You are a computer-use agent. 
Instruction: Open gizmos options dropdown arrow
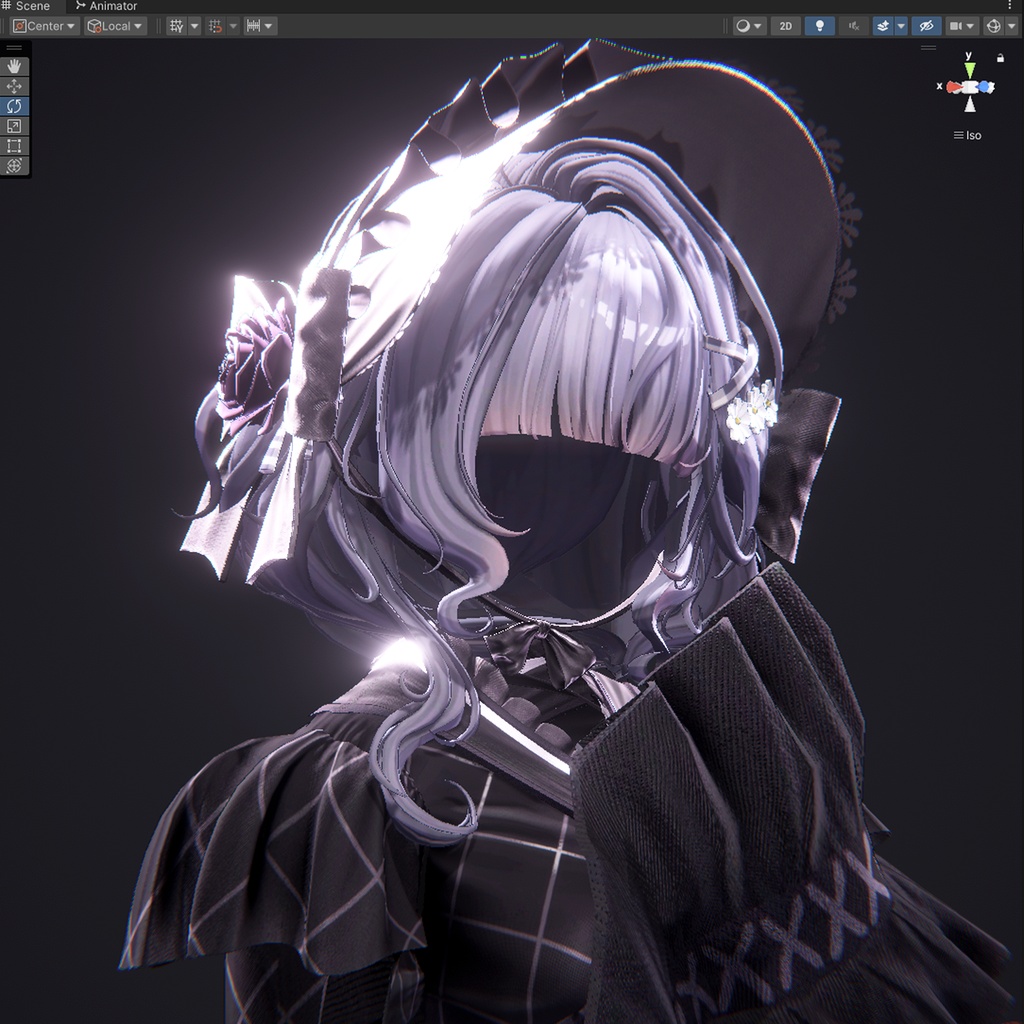tap(1012, 26)
